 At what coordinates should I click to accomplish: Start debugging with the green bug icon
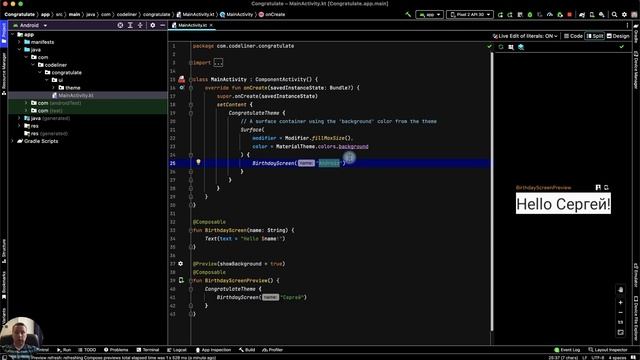point(530,14)
